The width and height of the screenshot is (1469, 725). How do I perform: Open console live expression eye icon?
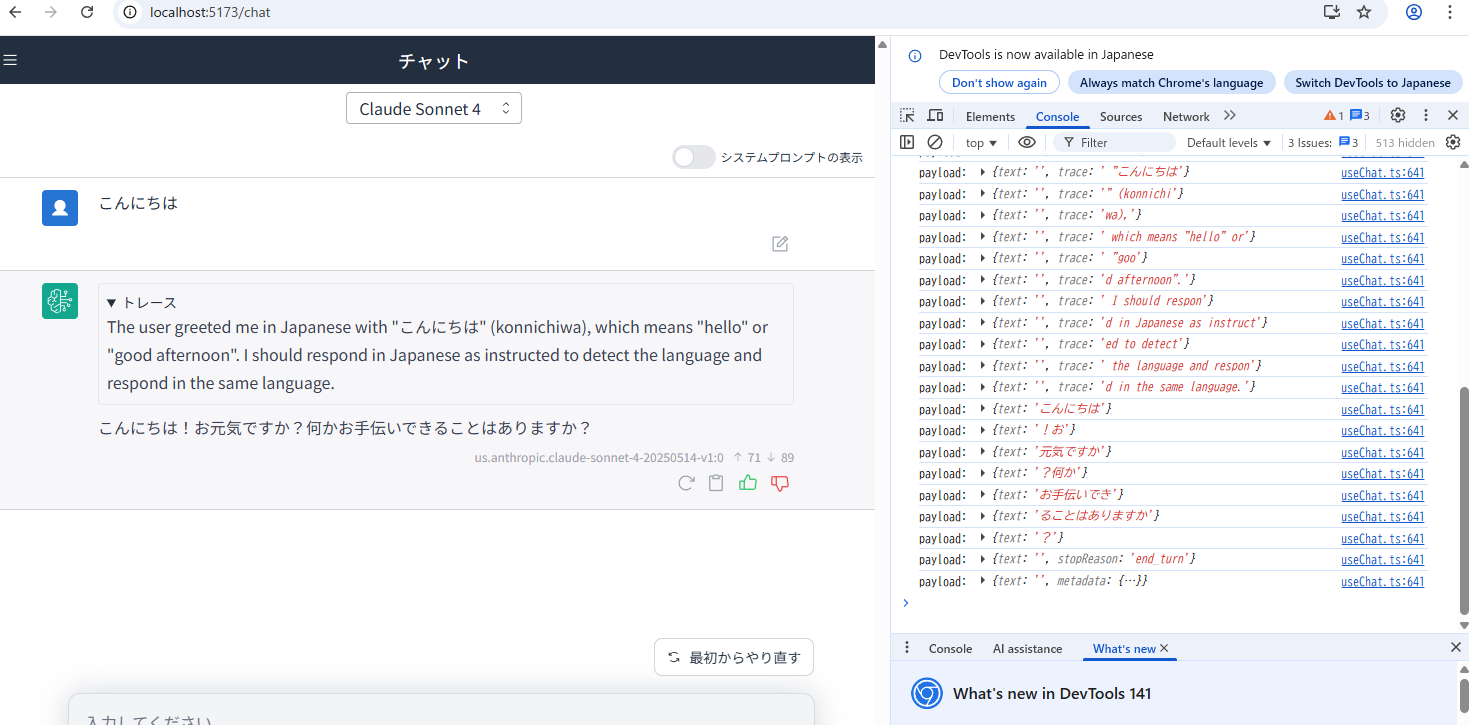1027,143
